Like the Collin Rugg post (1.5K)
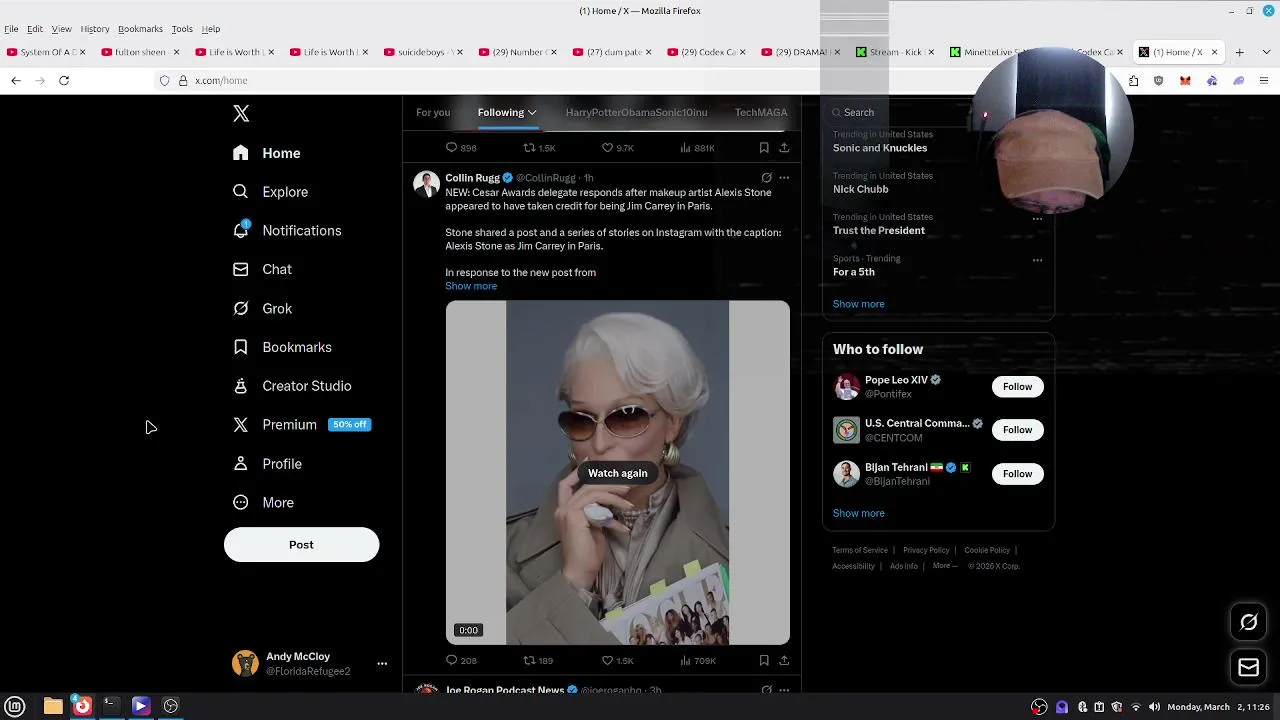 click(x=617, y=661)
